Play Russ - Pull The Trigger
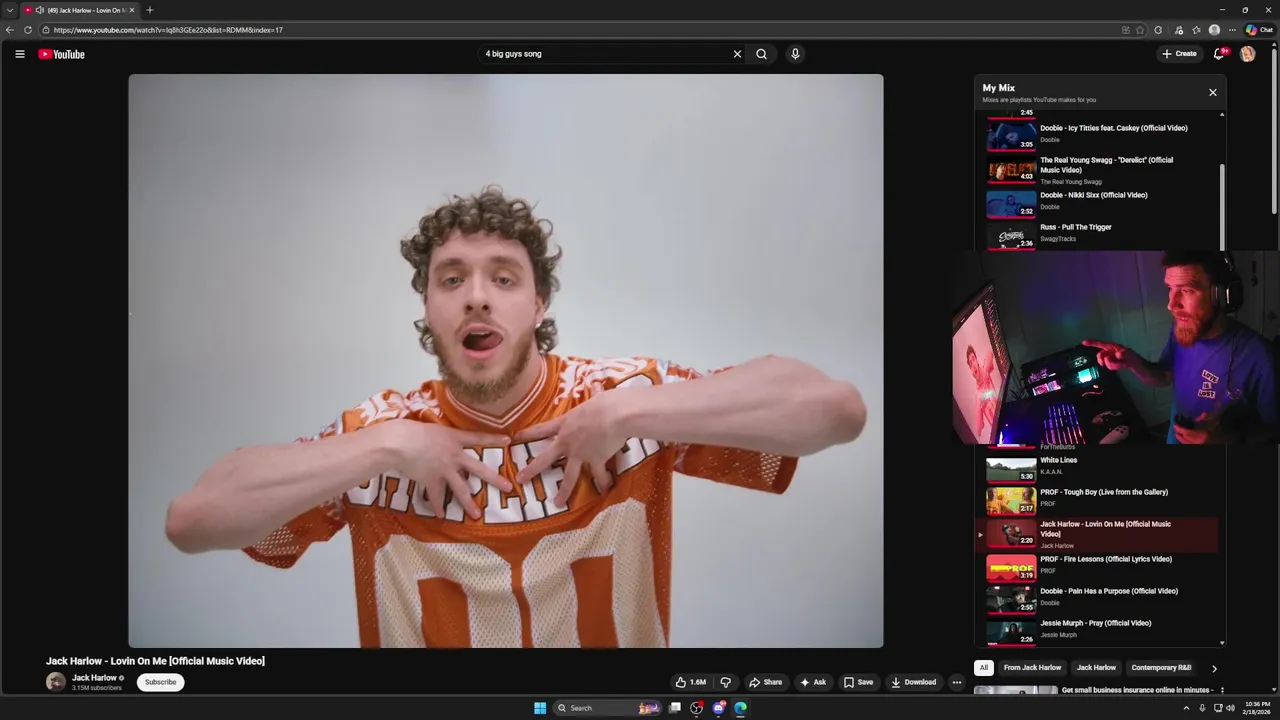This screenshot has height=720, width=1280. 1098,234
